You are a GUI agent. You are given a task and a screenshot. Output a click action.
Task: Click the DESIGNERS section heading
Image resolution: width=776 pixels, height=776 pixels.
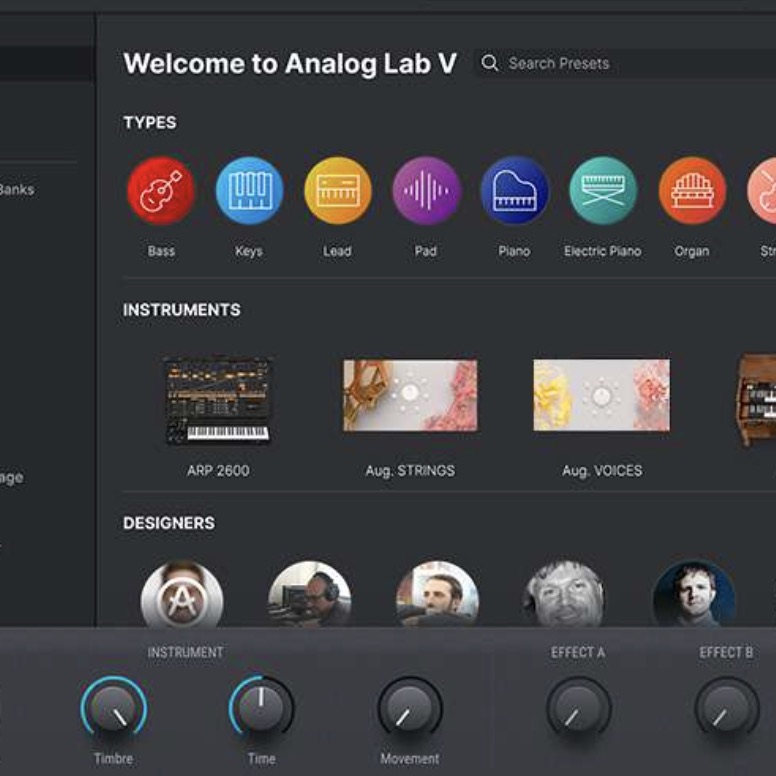169,523
